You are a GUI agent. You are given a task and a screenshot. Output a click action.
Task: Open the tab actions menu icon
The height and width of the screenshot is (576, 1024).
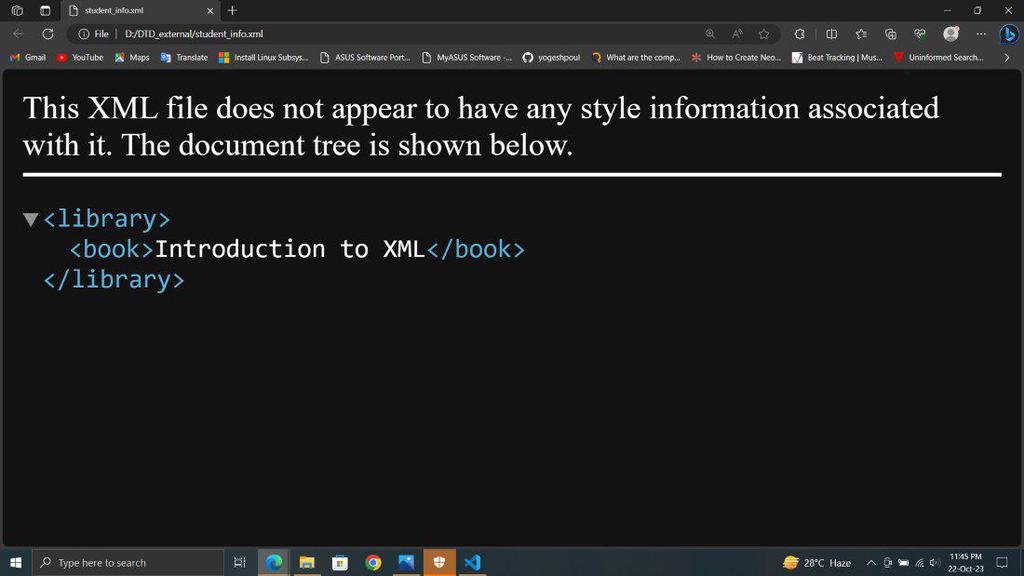click(45, 10)
